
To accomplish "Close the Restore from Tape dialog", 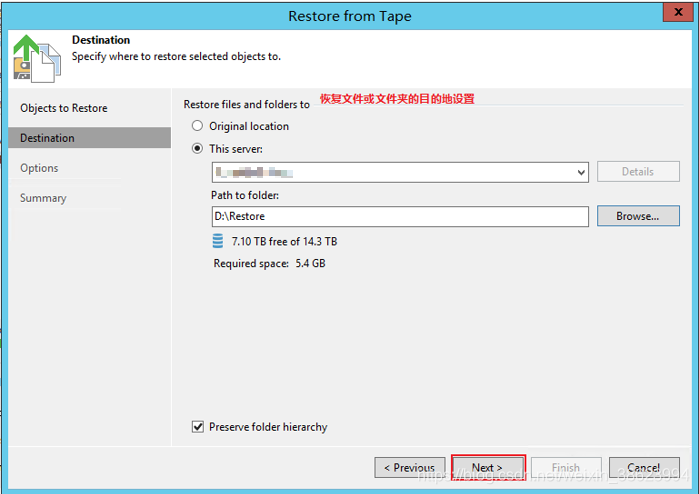I will [678, 12].
